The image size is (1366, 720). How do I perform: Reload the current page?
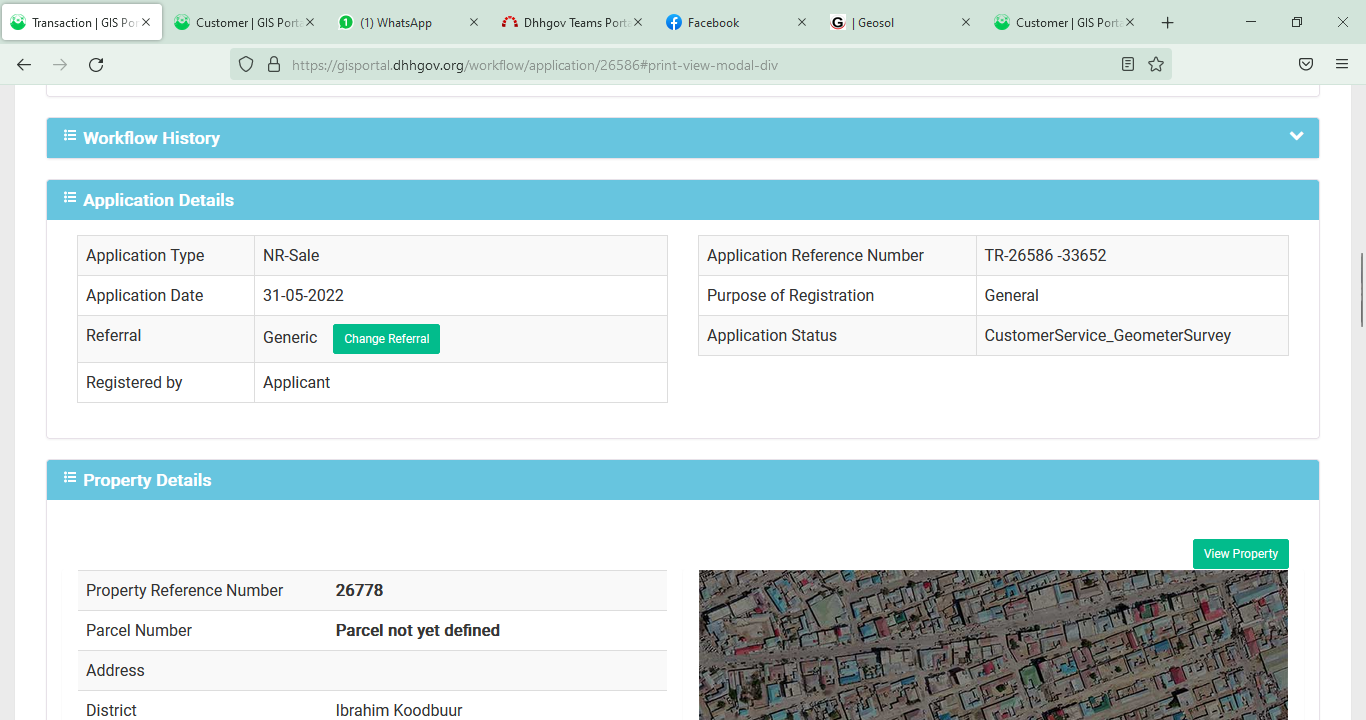tap(96, 64)
